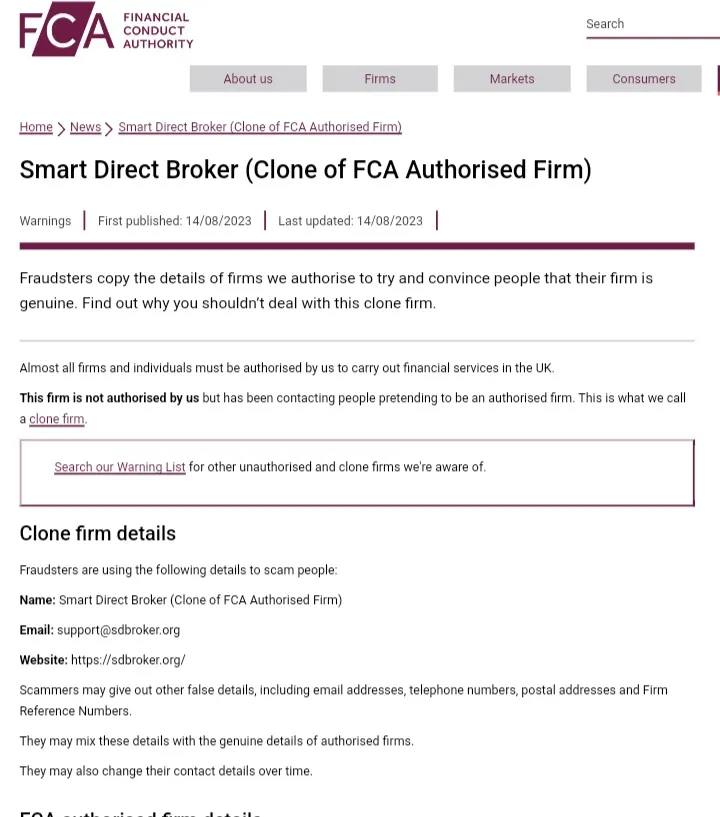720x817 pixels.
Task: Click the chevron after Home breadcrumb
Action: tap(61, 129)
